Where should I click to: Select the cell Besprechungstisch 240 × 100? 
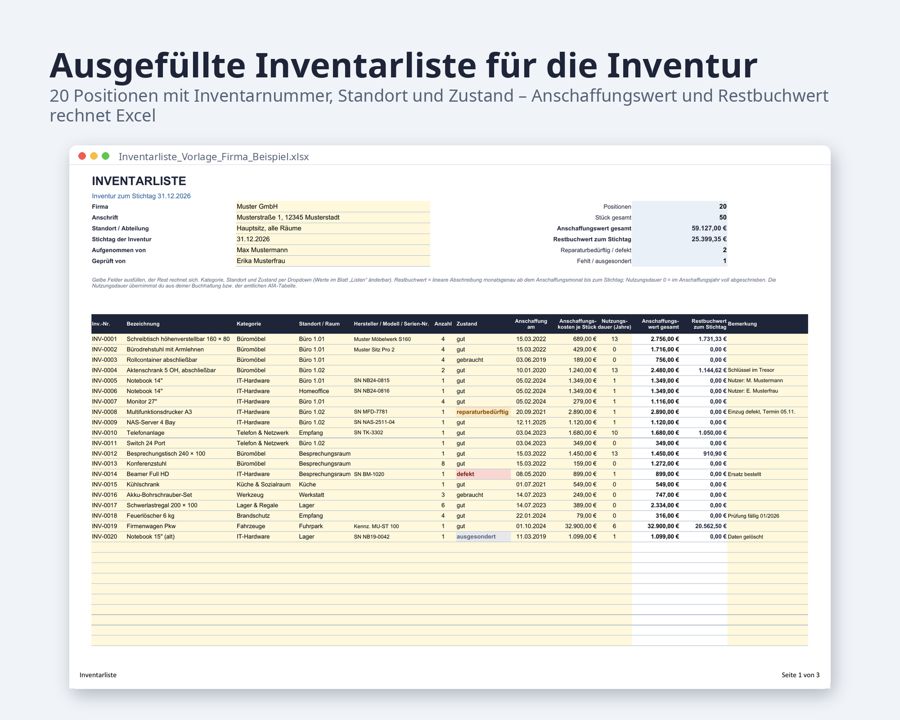(166, 454)
